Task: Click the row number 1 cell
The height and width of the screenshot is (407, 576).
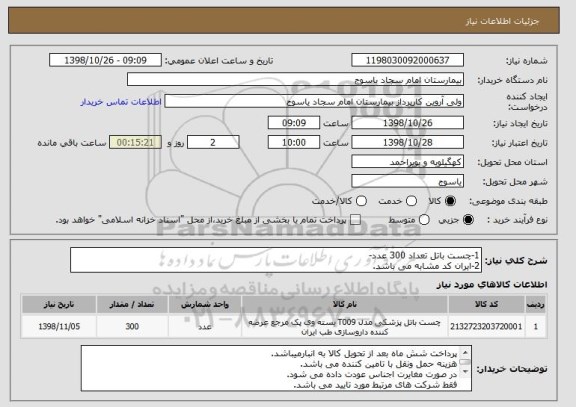Action: click(536, 326)
